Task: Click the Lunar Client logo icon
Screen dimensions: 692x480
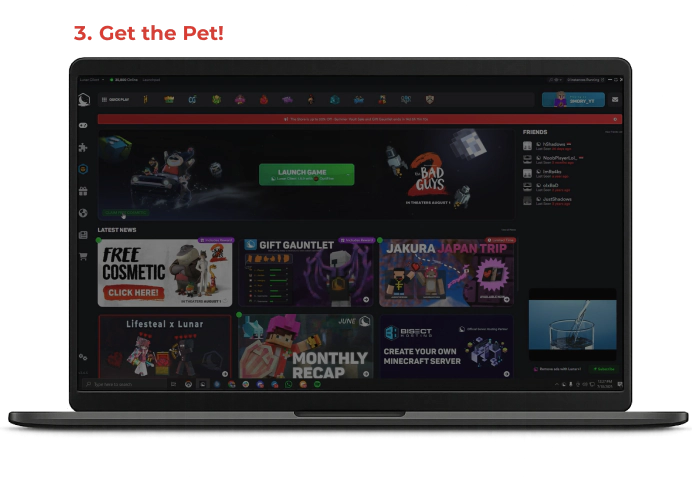Action: click(84, 99)
